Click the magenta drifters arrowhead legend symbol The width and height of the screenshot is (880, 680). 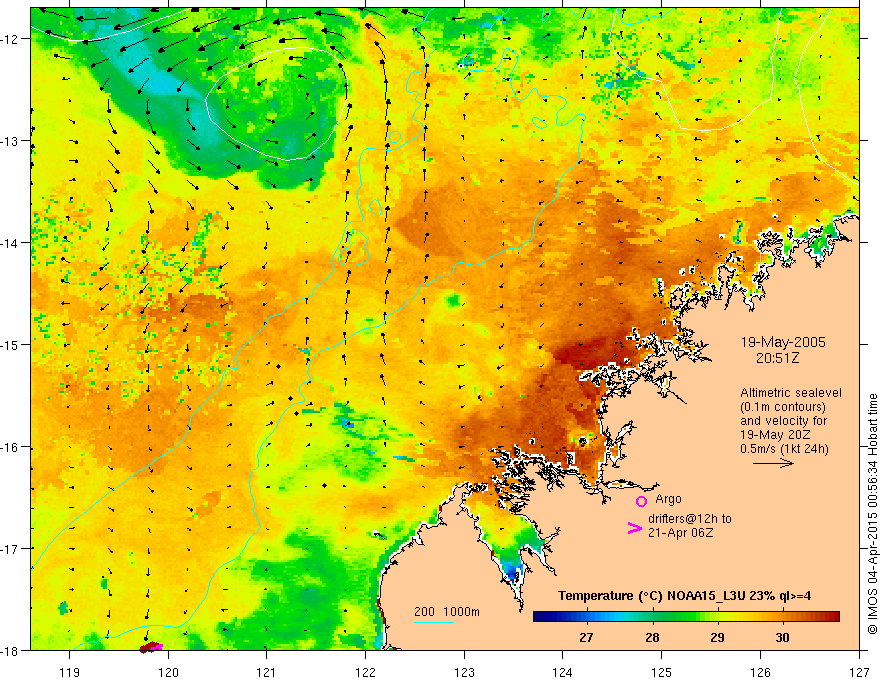click(x=635, y=527)
